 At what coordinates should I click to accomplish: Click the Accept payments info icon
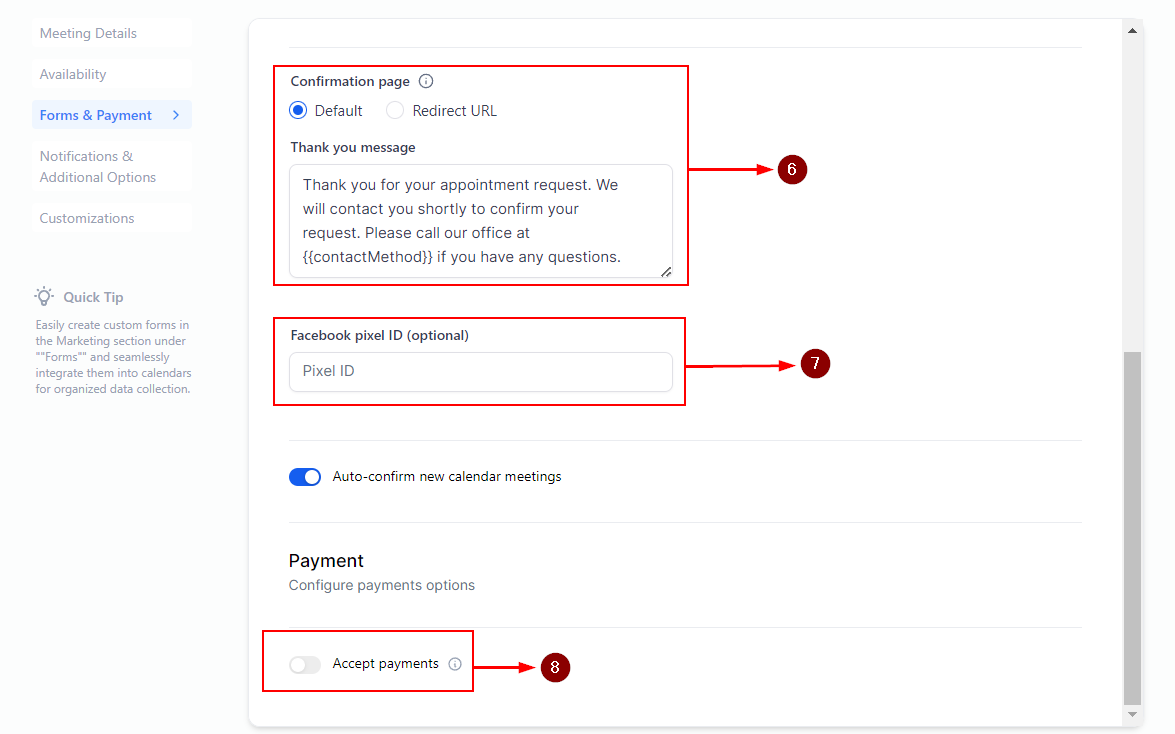455,664
